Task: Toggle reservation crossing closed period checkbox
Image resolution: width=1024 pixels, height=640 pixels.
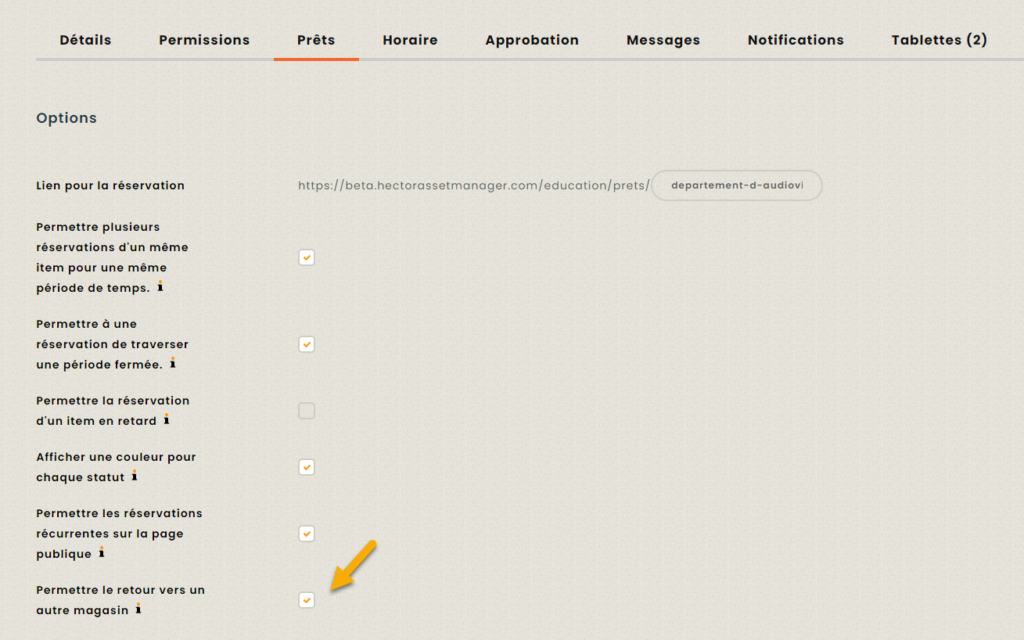Action: pyautogui.click(x=307, y=344)
